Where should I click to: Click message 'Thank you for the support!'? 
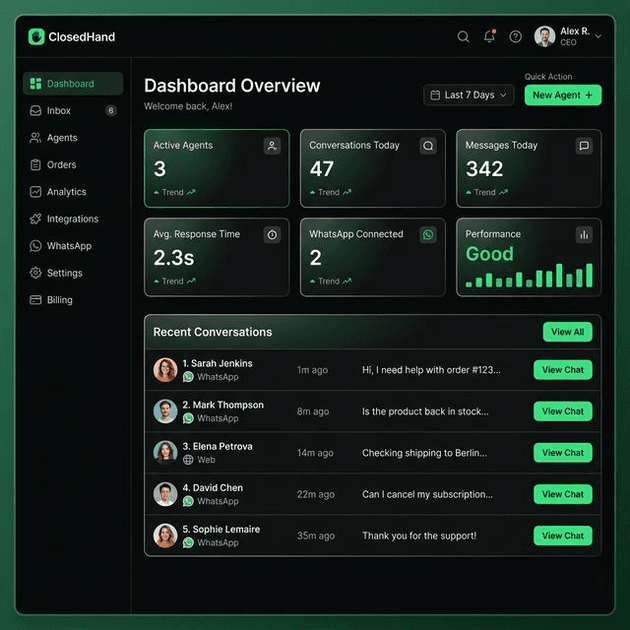(419, 536)
